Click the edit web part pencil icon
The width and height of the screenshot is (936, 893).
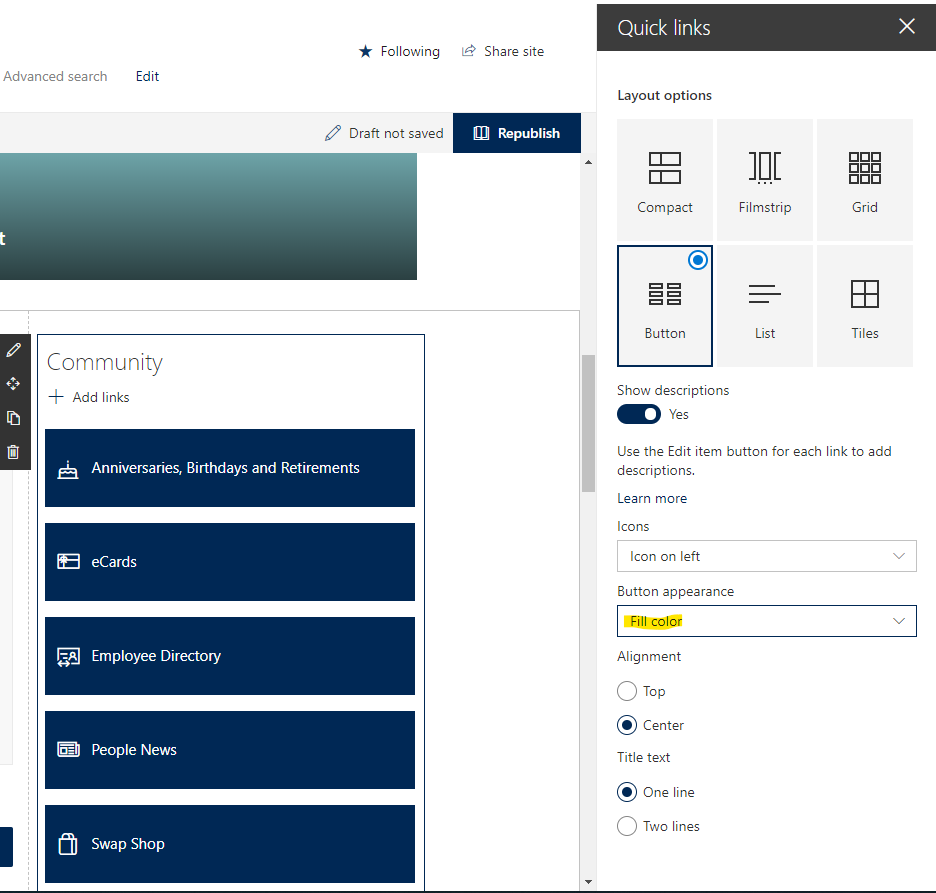[x=13, y=350]
